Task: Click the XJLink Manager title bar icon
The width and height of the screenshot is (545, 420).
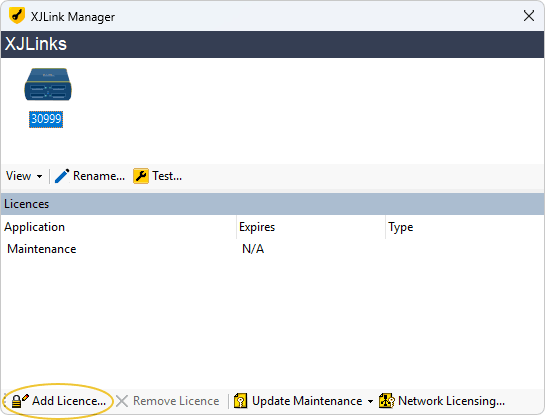Action: tap(17, 16)
